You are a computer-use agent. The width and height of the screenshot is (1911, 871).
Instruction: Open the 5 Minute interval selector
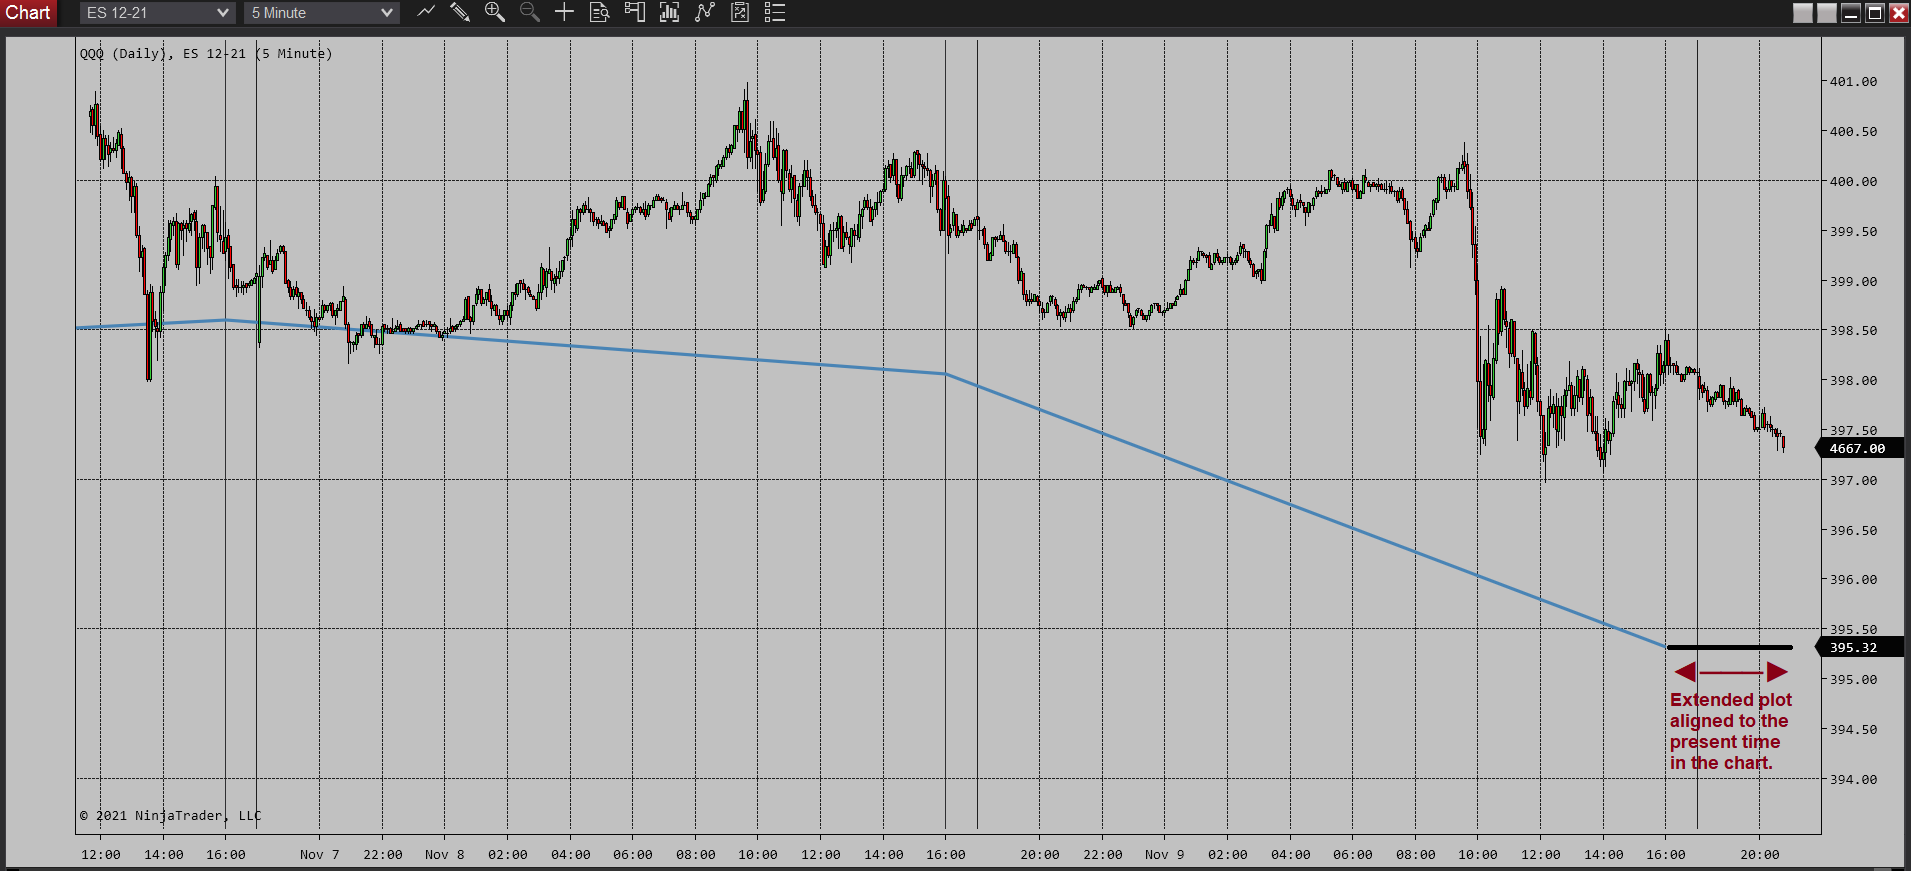pos(322,13)
